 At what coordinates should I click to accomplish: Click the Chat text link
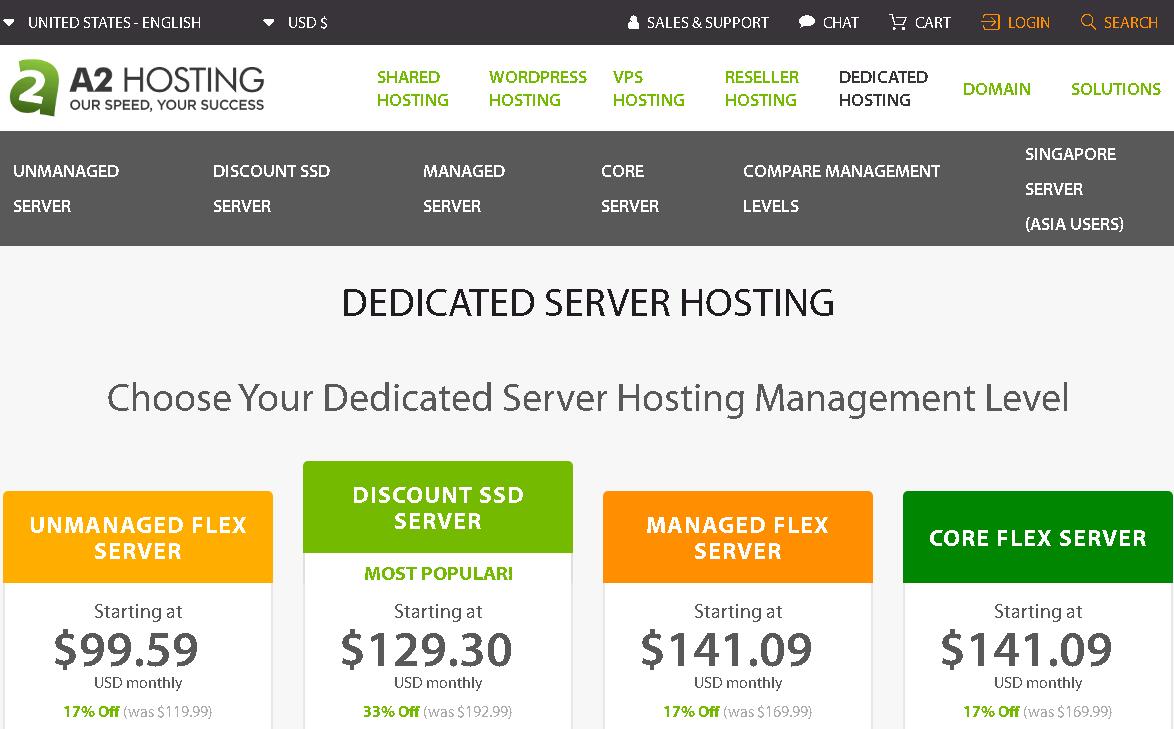pyautogui.click(x=840, y=22)
